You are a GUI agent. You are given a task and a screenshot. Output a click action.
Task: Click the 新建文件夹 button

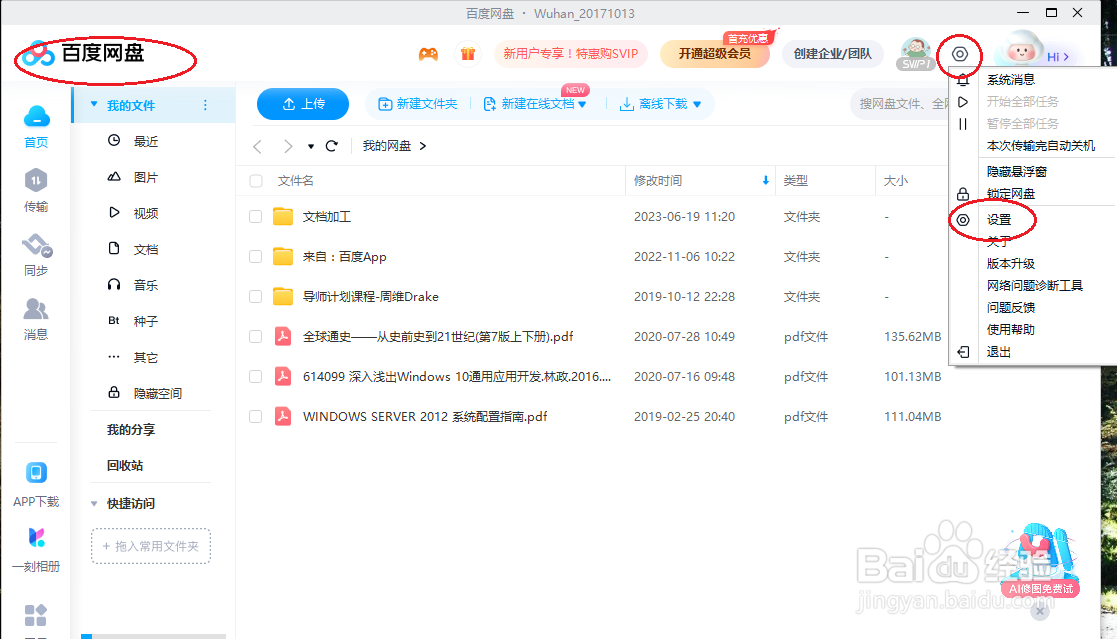(x=417, y=104)
